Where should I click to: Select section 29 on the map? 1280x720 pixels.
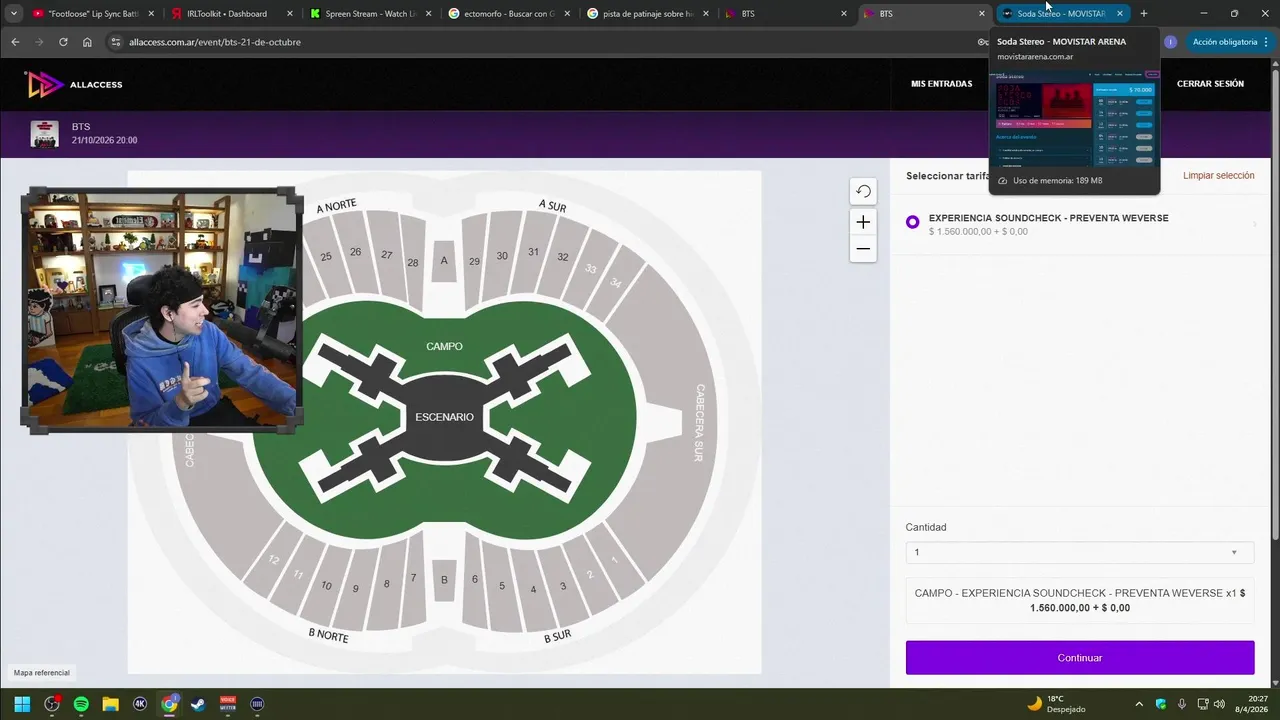click(474, 261)
